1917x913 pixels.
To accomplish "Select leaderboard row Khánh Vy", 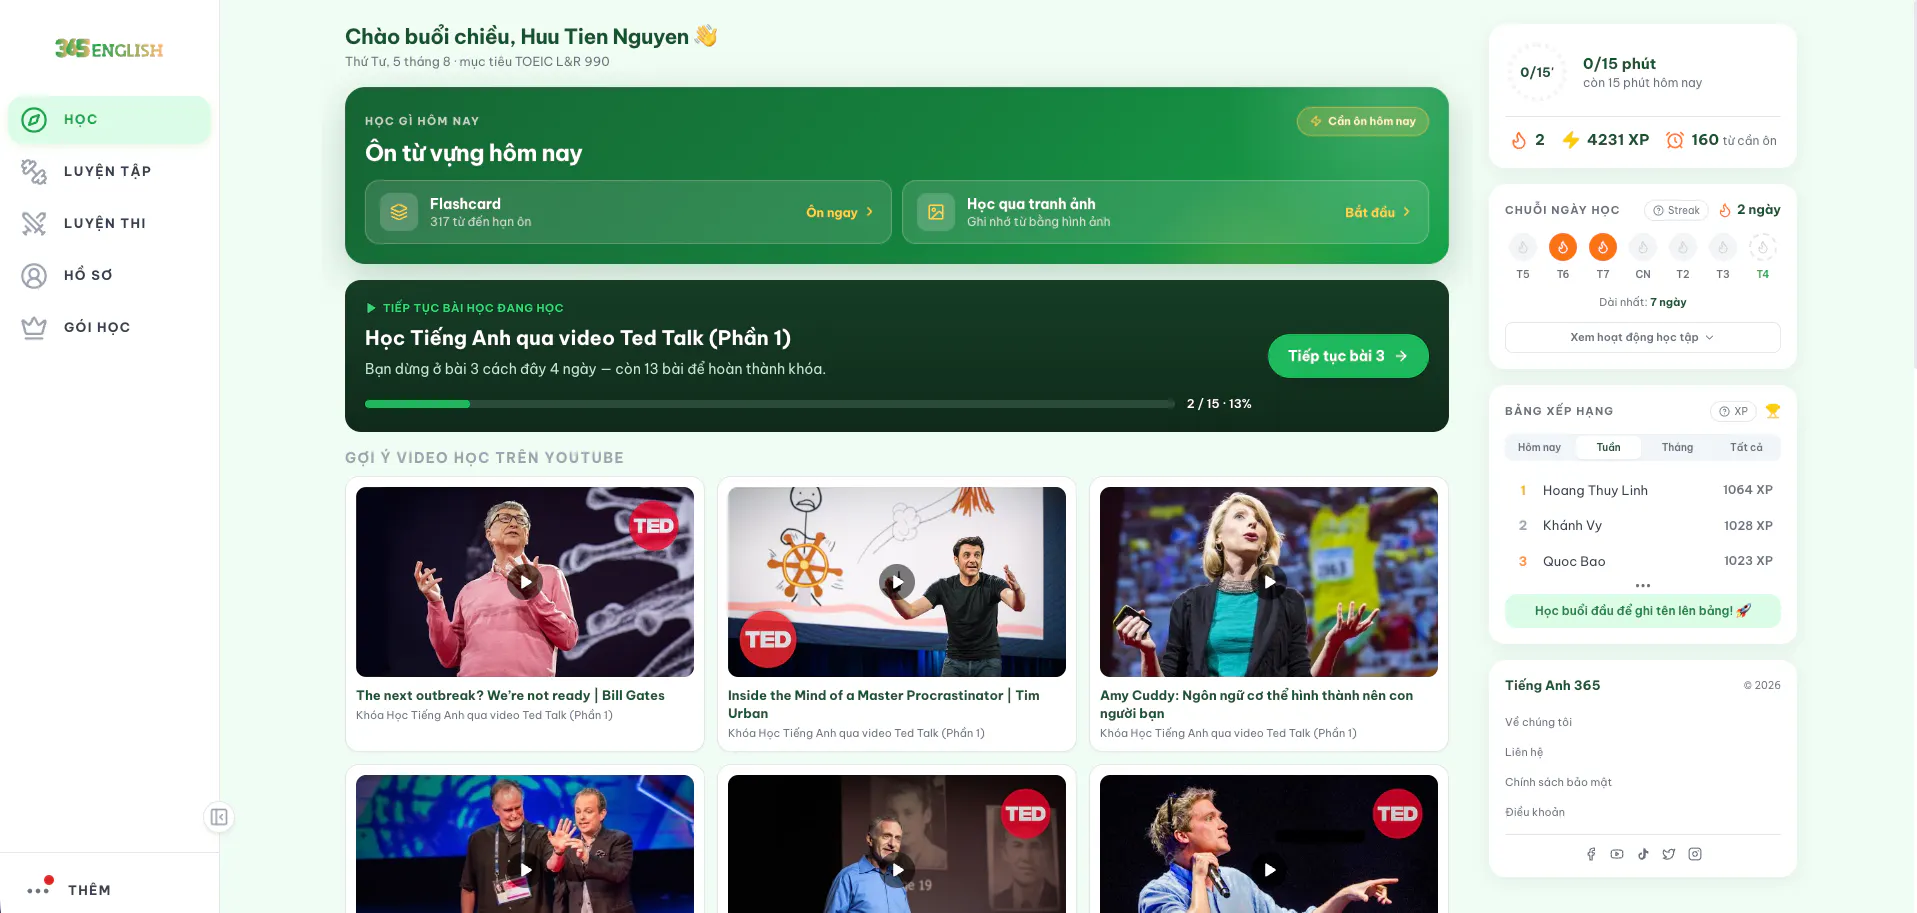I will 1643,526.
